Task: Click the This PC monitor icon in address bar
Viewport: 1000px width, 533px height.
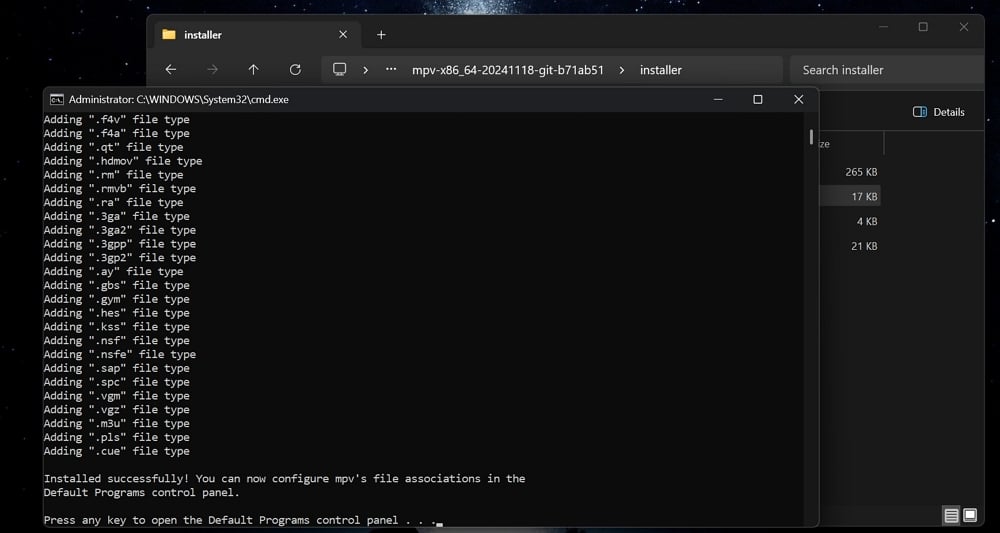Action: [x=340, y=69]
